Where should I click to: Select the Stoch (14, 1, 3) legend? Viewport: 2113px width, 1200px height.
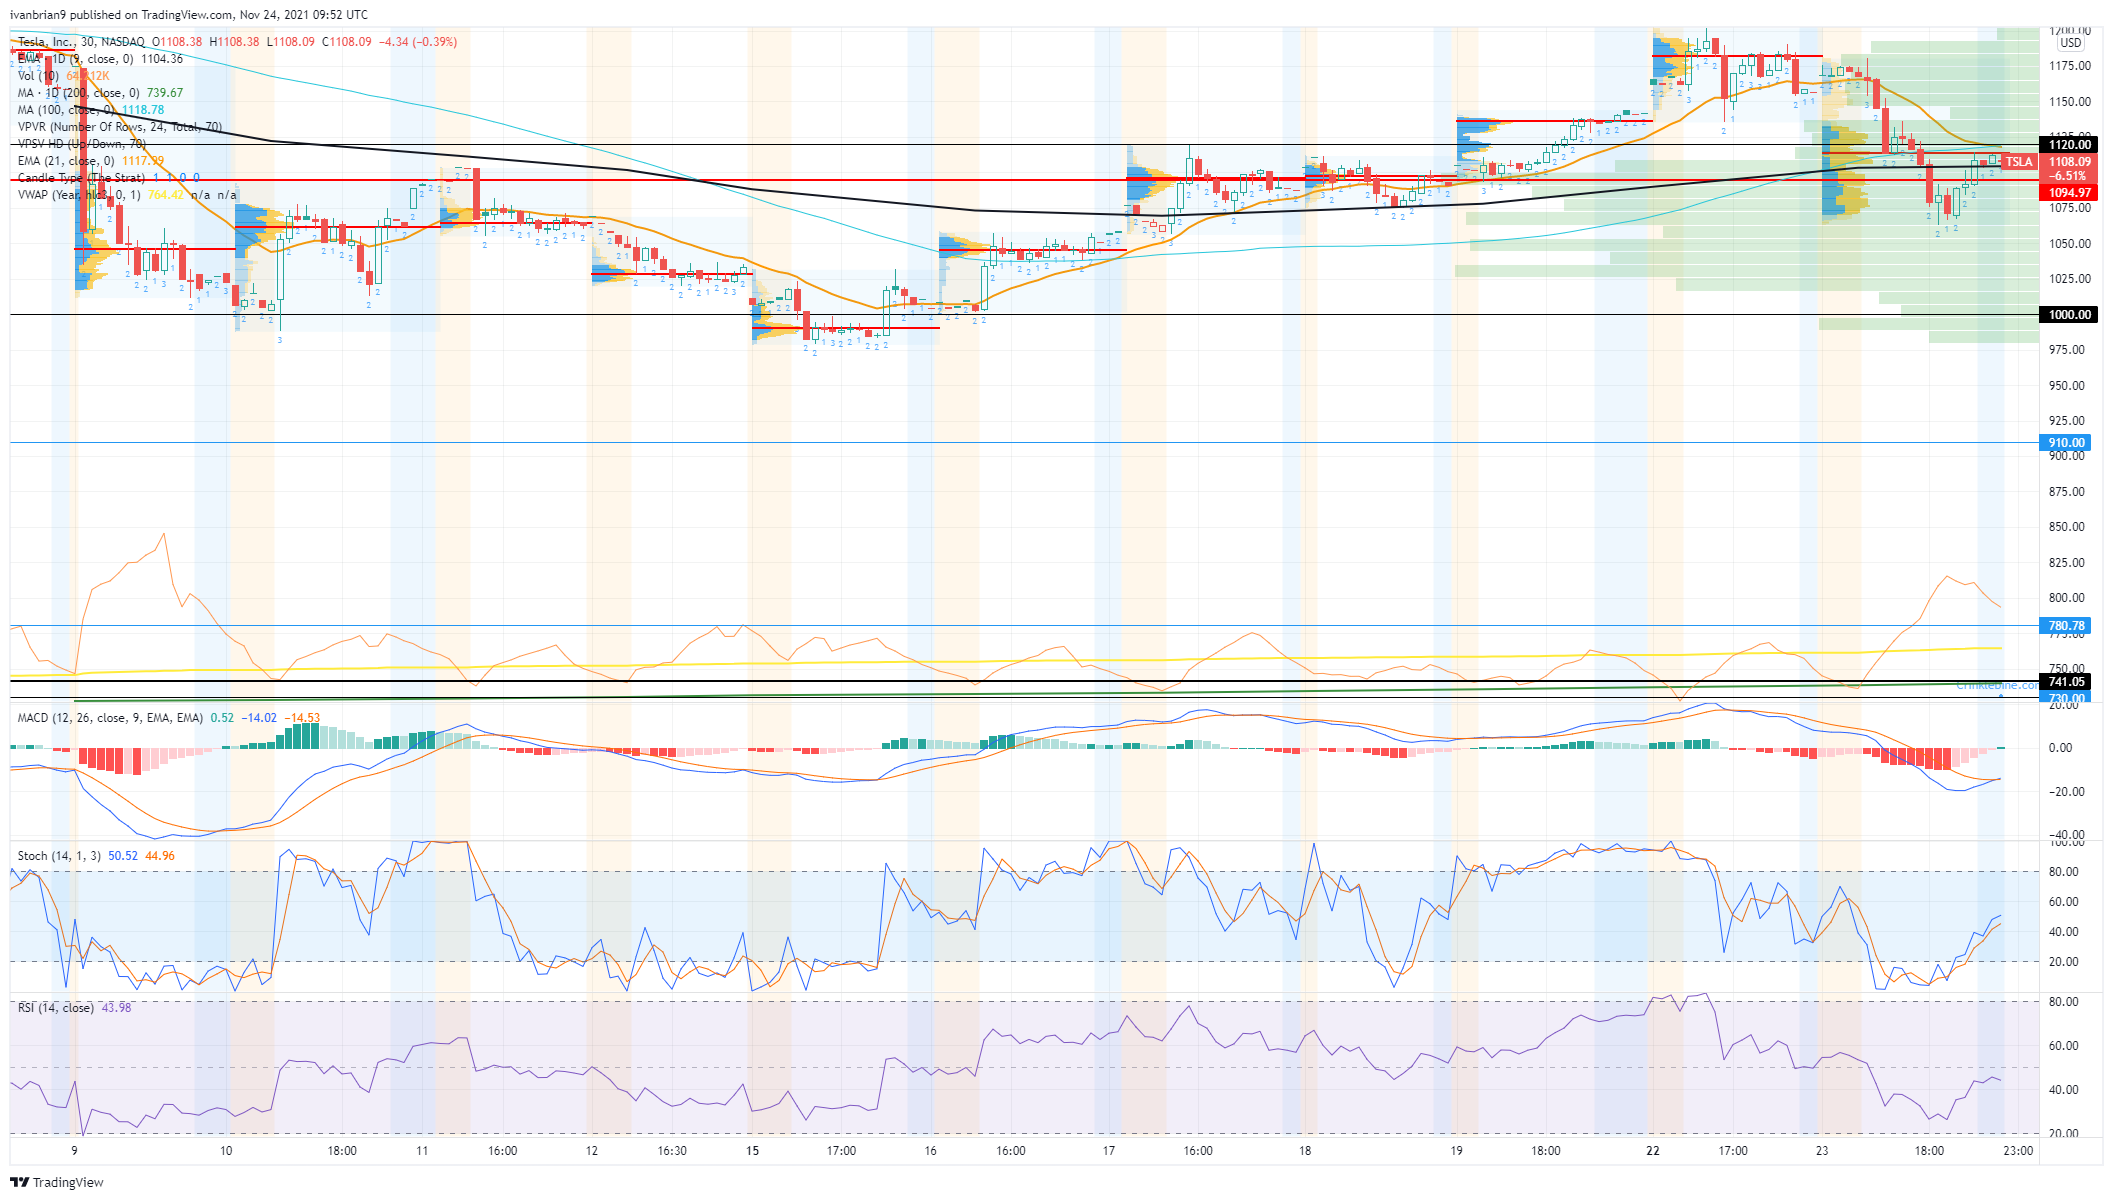pyautogui.click(x=59, y=856)
